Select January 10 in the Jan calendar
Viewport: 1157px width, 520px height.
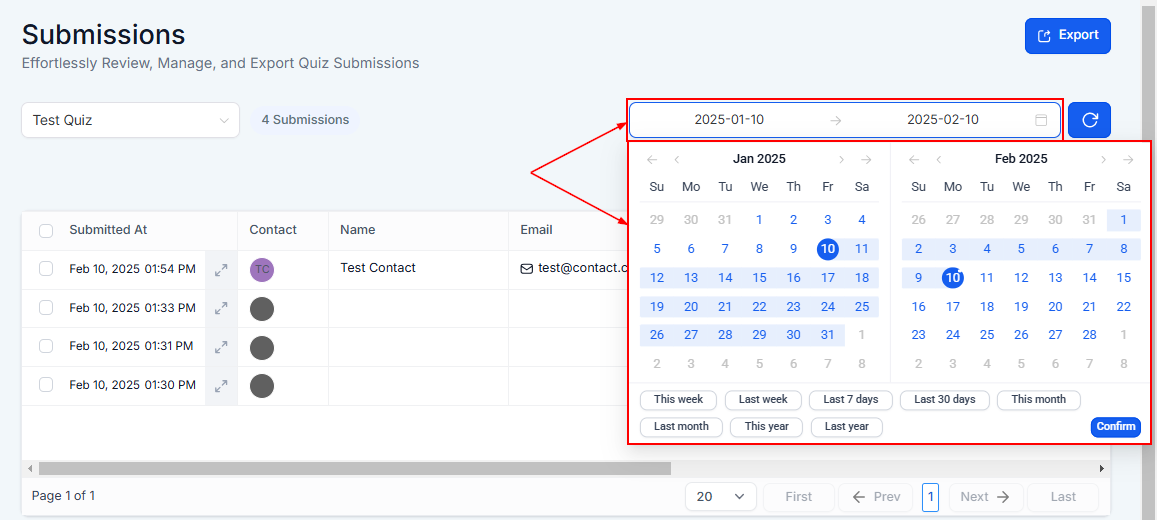pos(828,249)
